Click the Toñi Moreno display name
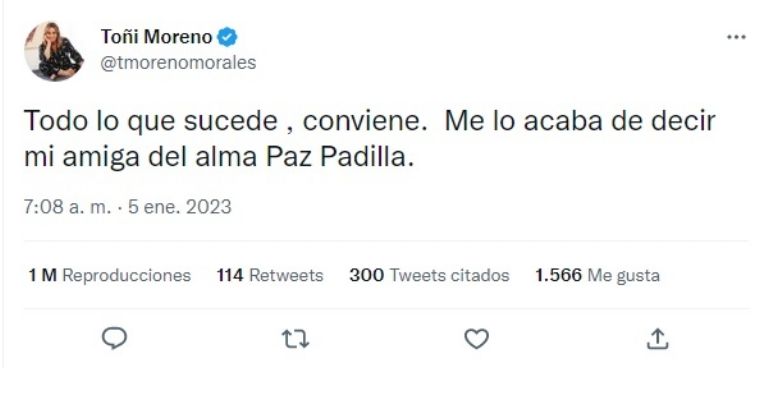 [x=156, y=37]
